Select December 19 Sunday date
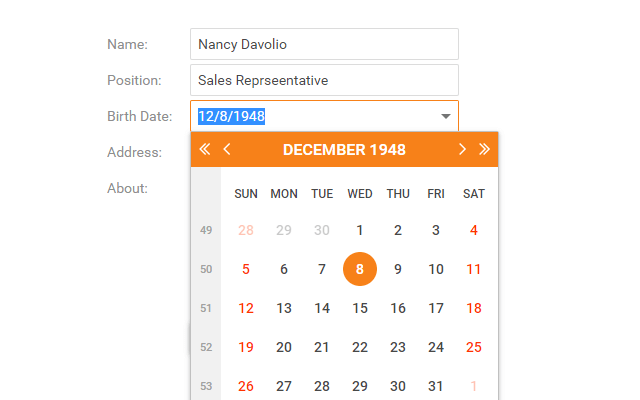 [x=246, y=347]
